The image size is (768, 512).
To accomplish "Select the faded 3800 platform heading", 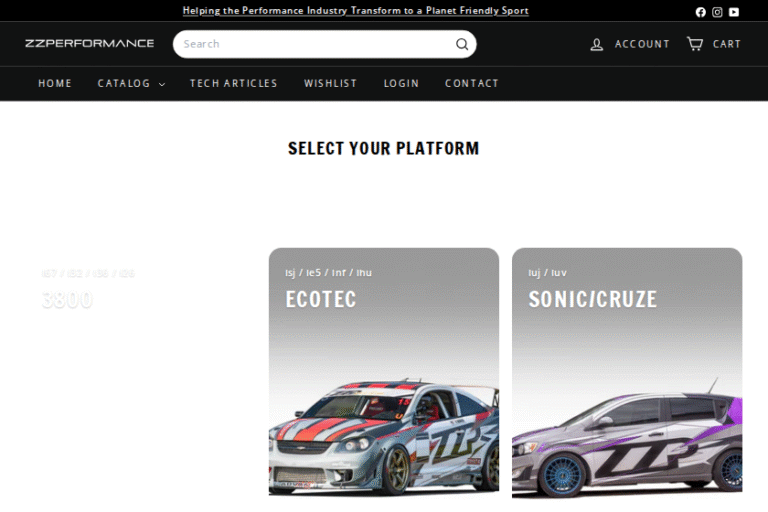I will point(67,299).
